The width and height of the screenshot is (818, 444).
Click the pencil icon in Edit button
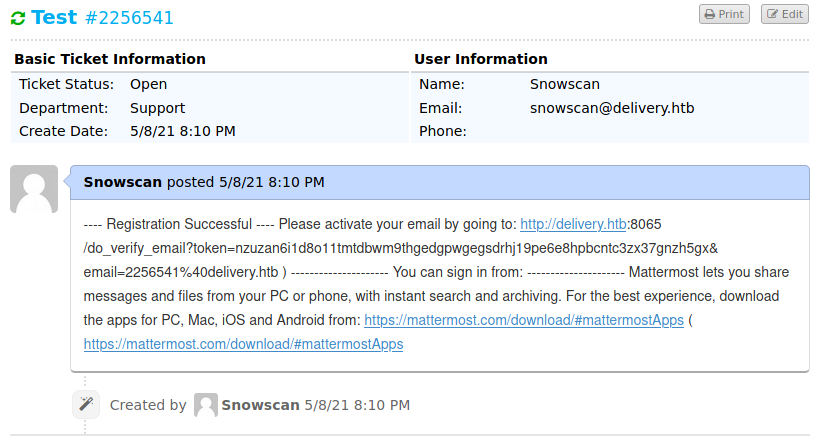(x=771, y=15)
